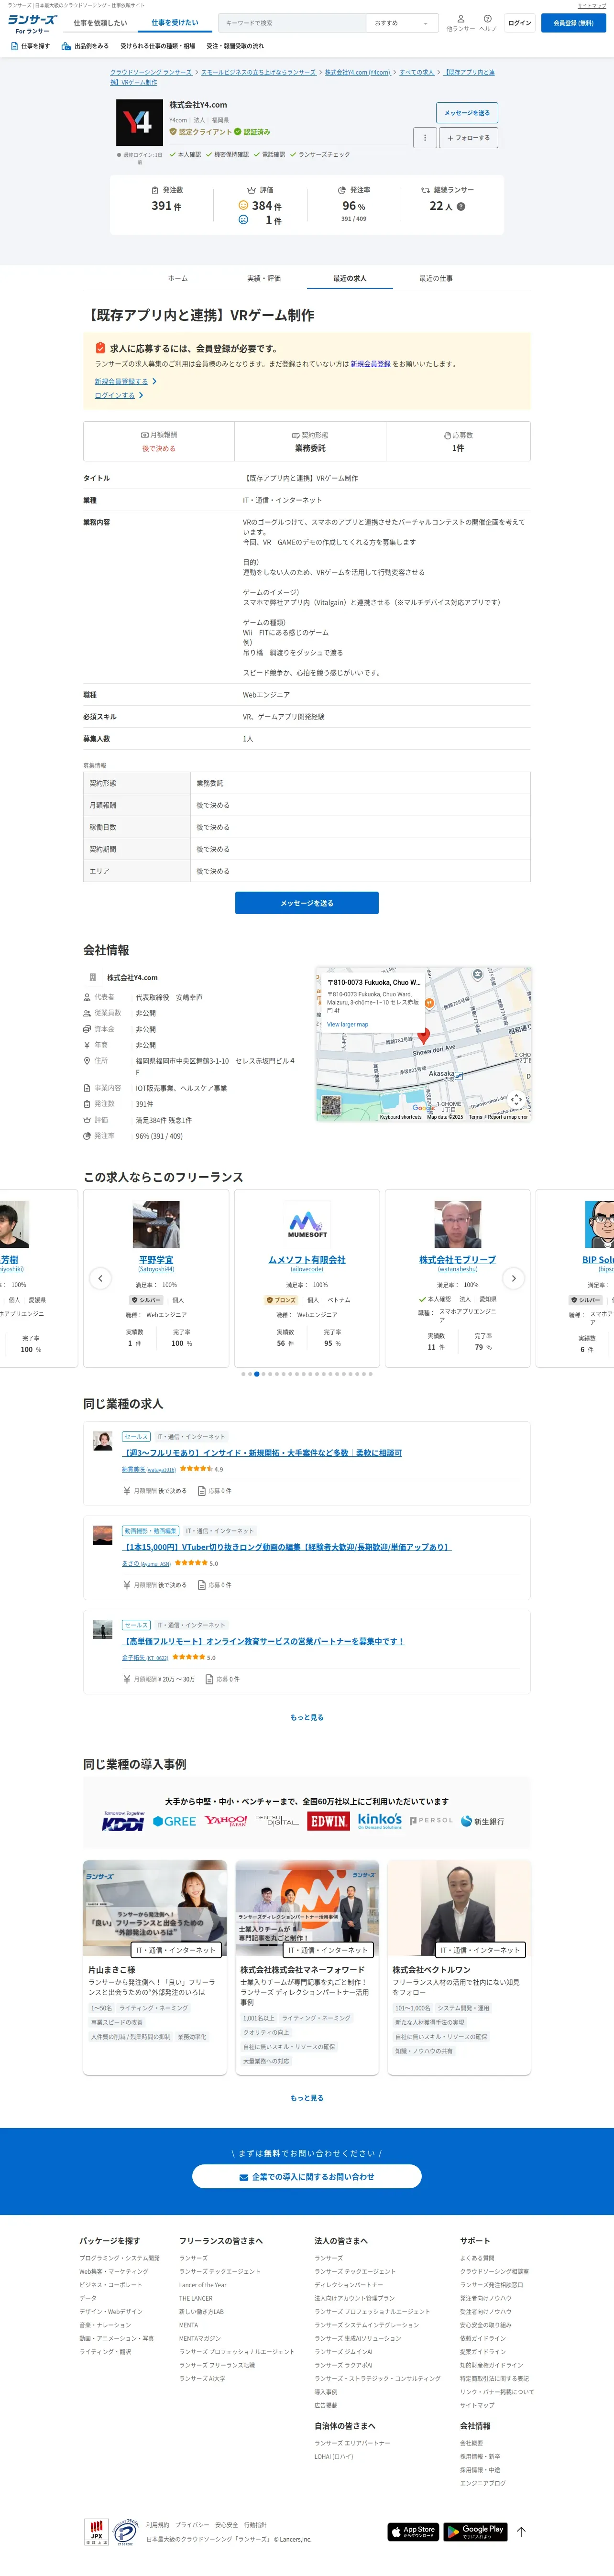Open ムメソフト有限会社 profile logo
614x2576 pixels.
pos(307,1224)
